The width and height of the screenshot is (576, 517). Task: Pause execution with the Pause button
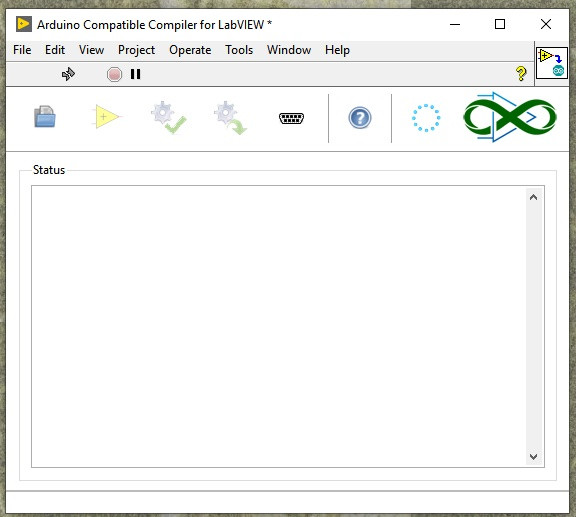point(136,74)
